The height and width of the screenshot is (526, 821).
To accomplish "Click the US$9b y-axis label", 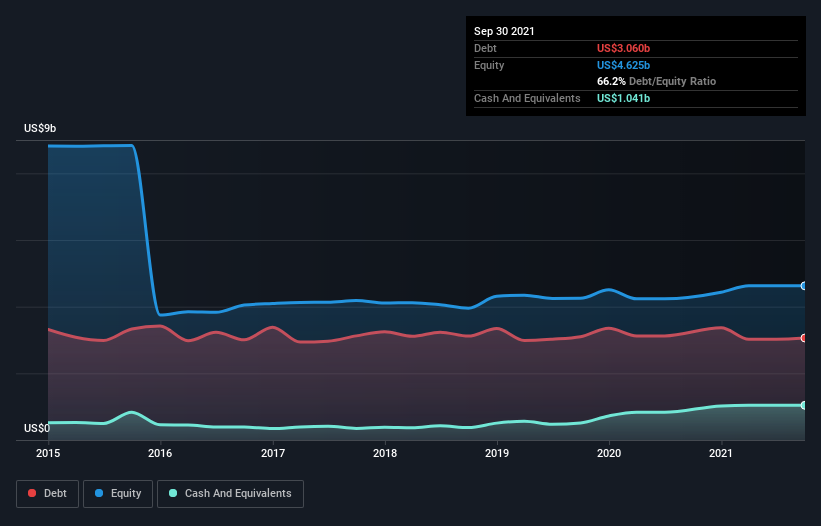I will tap(40, 128).
